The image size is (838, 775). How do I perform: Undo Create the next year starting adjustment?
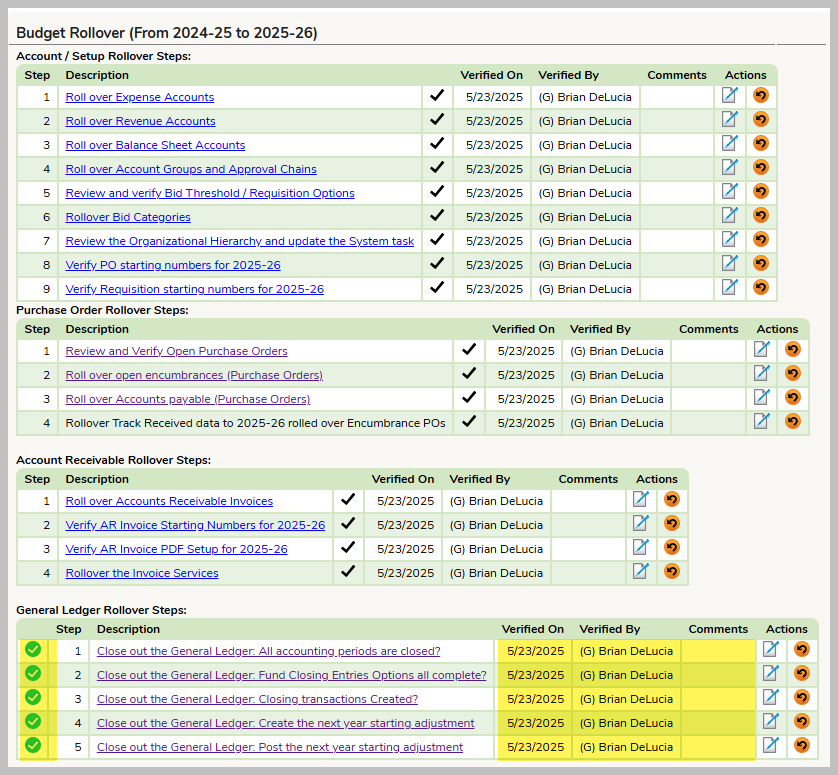[x=802, y=723]
